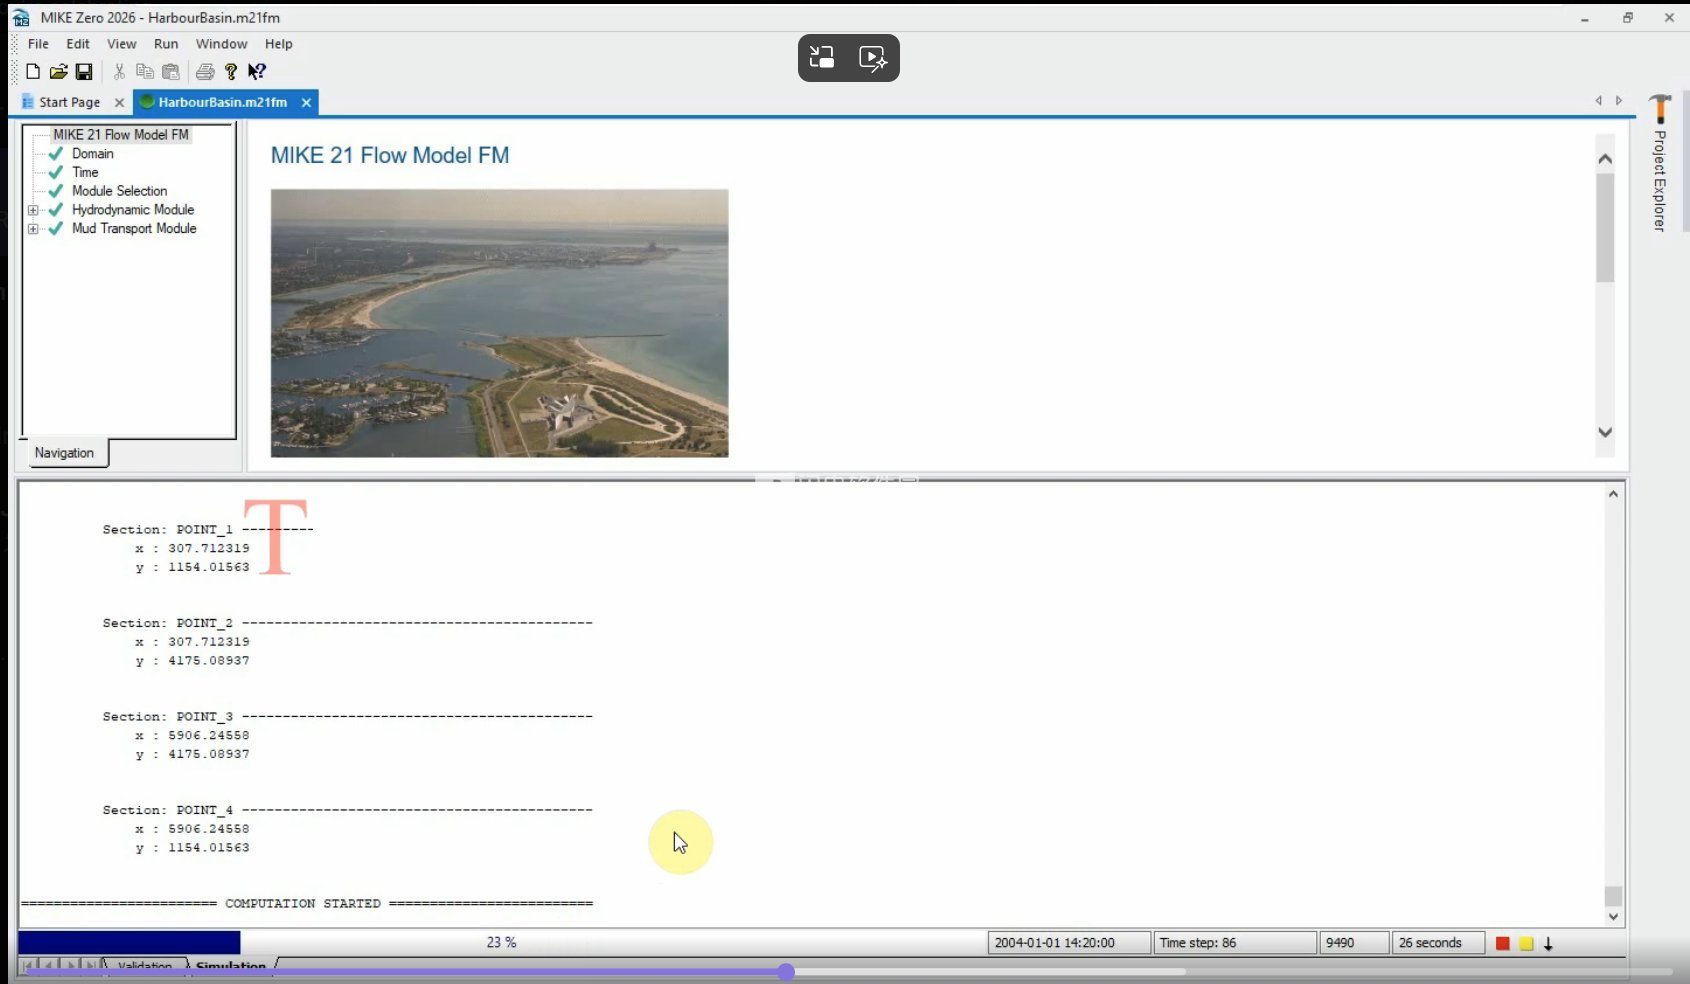Click the Navigation tab button
Screen dimensions: 1690x984
pos(64,453)
